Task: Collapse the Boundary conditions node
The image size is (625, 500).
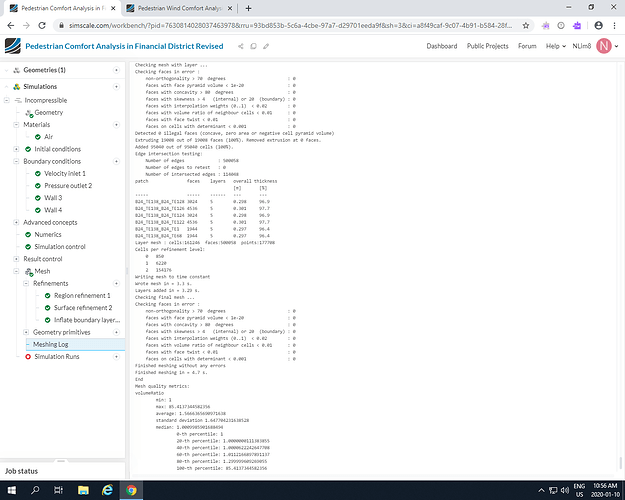Action: tap(16, 161)
